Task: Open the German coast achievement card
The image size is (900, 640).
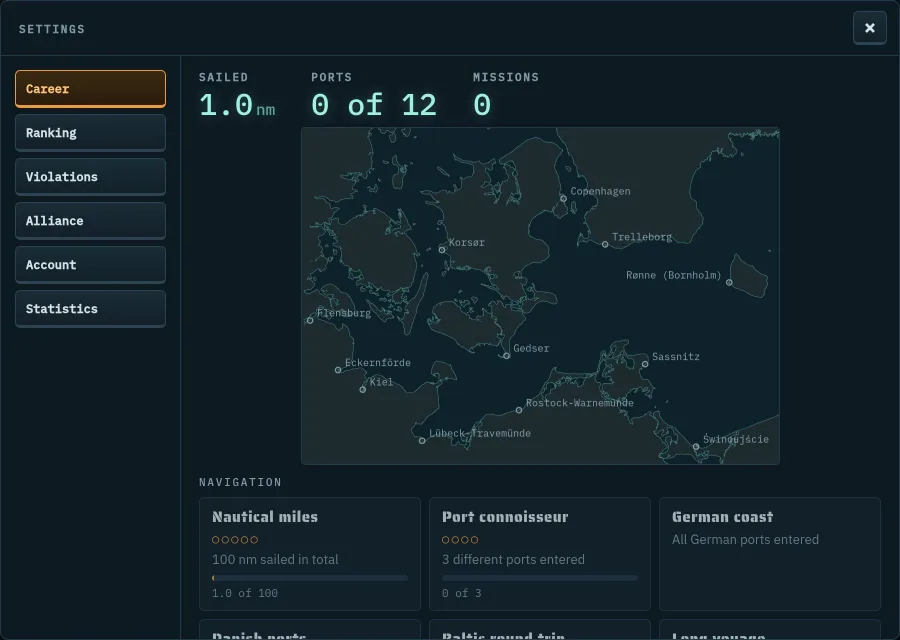Action: tap(770, 554)
